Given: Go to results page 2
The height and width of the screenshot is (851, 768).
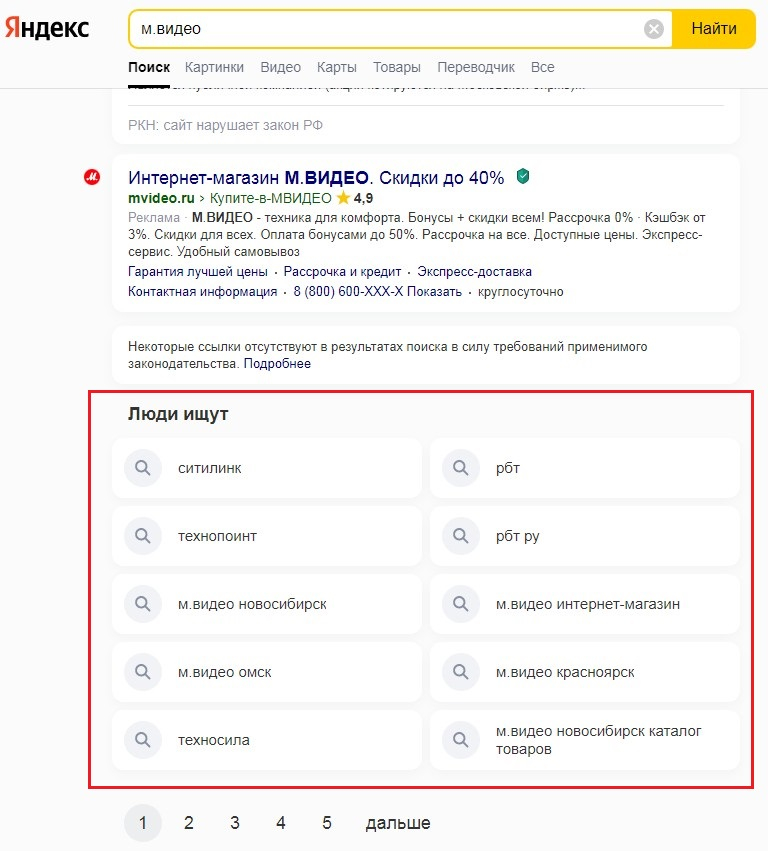Looking at the screenshot, I should (189, 823).
